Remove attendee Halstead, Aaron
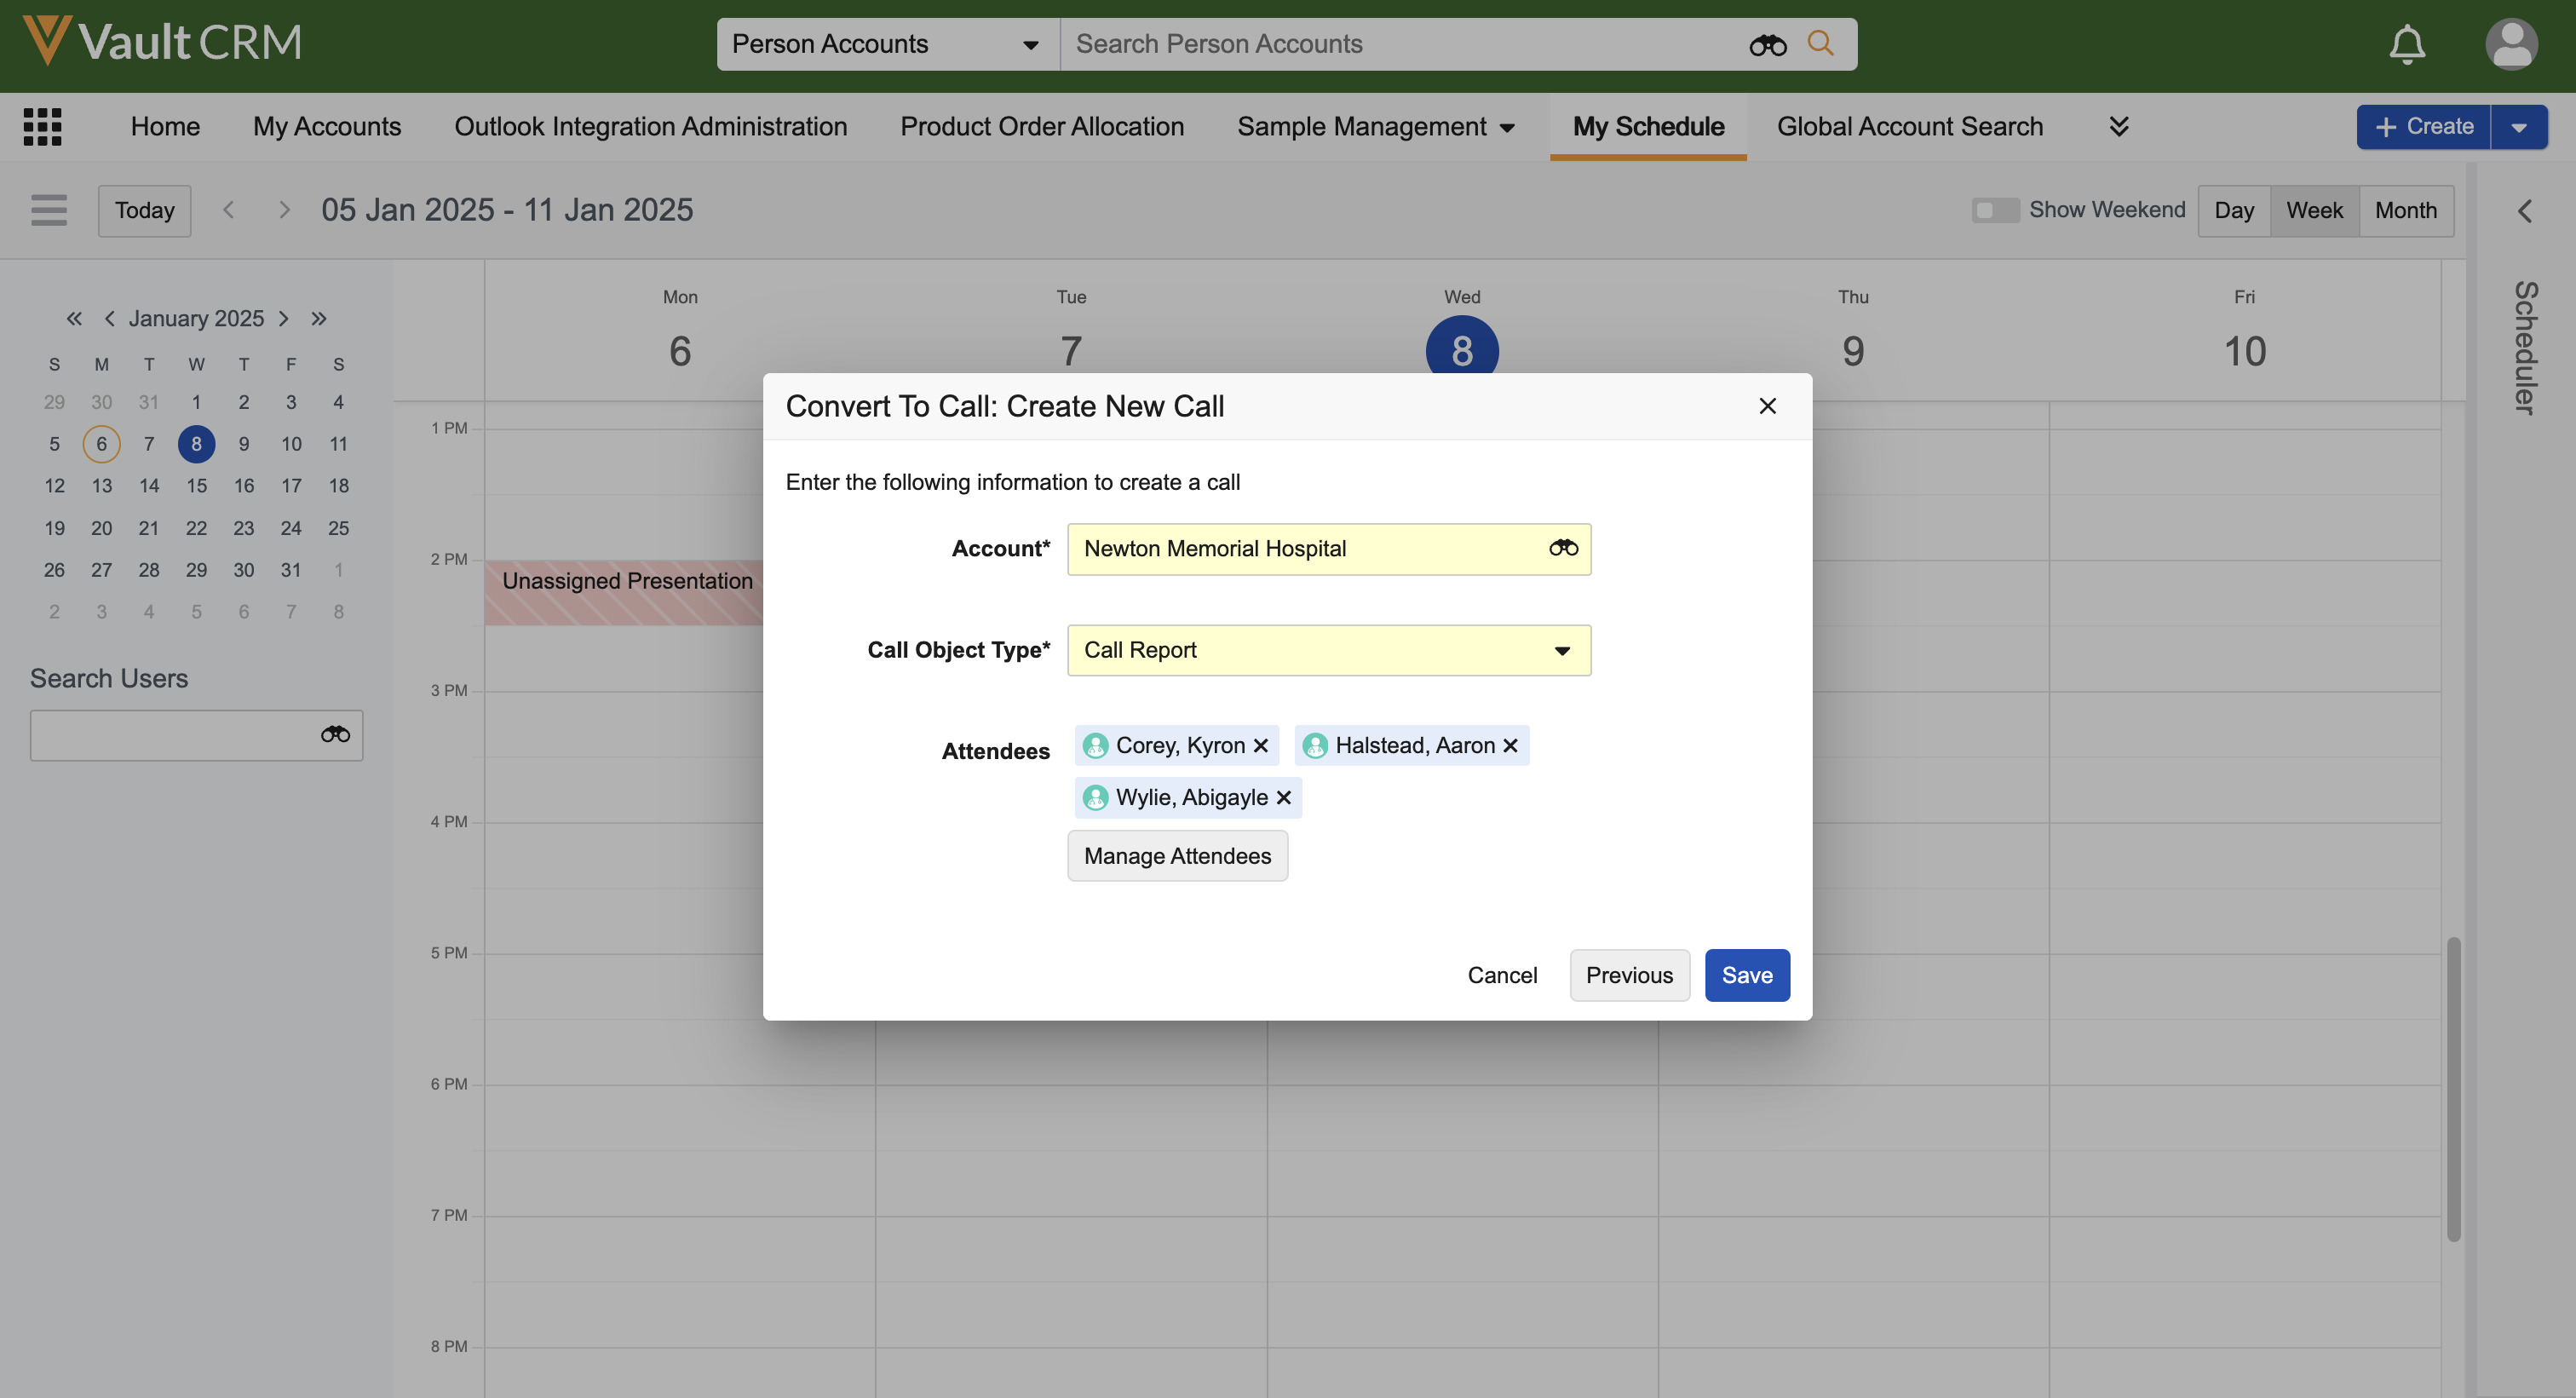2576x1398 pixels. pos(1510,745)
